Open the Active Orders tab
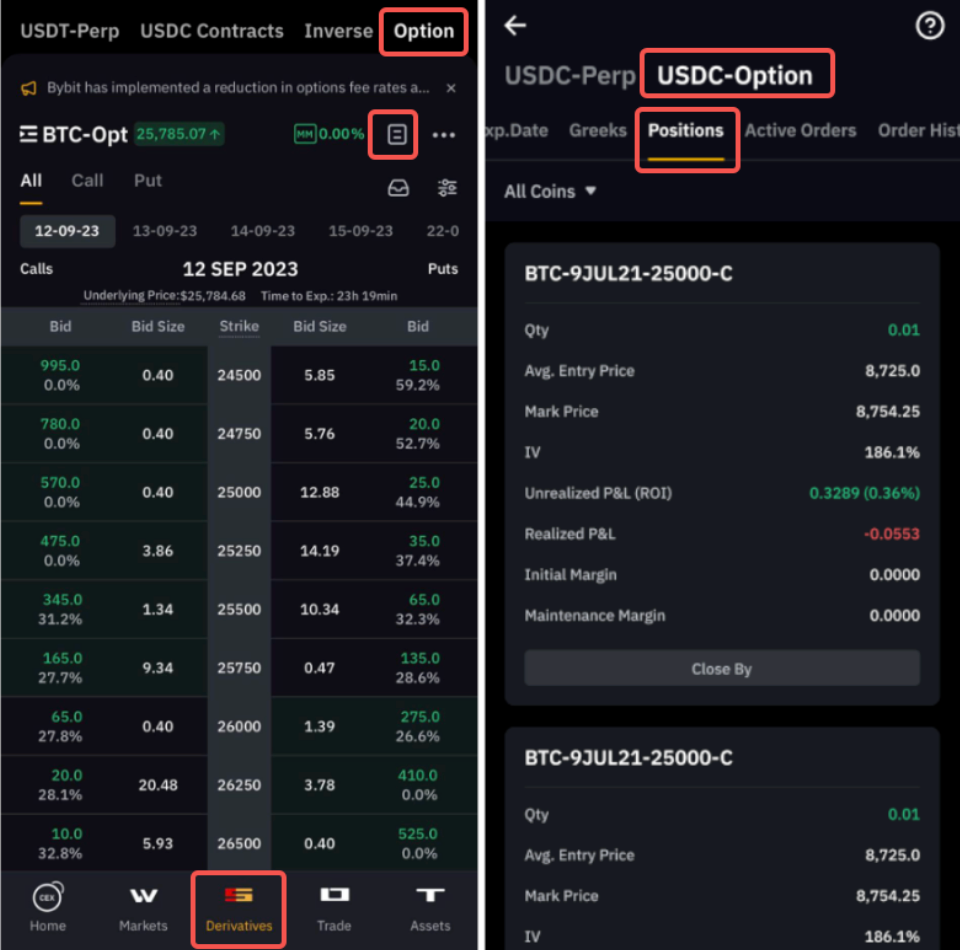Viewport: 960px width, 950px height. click(x=800, y=130)
